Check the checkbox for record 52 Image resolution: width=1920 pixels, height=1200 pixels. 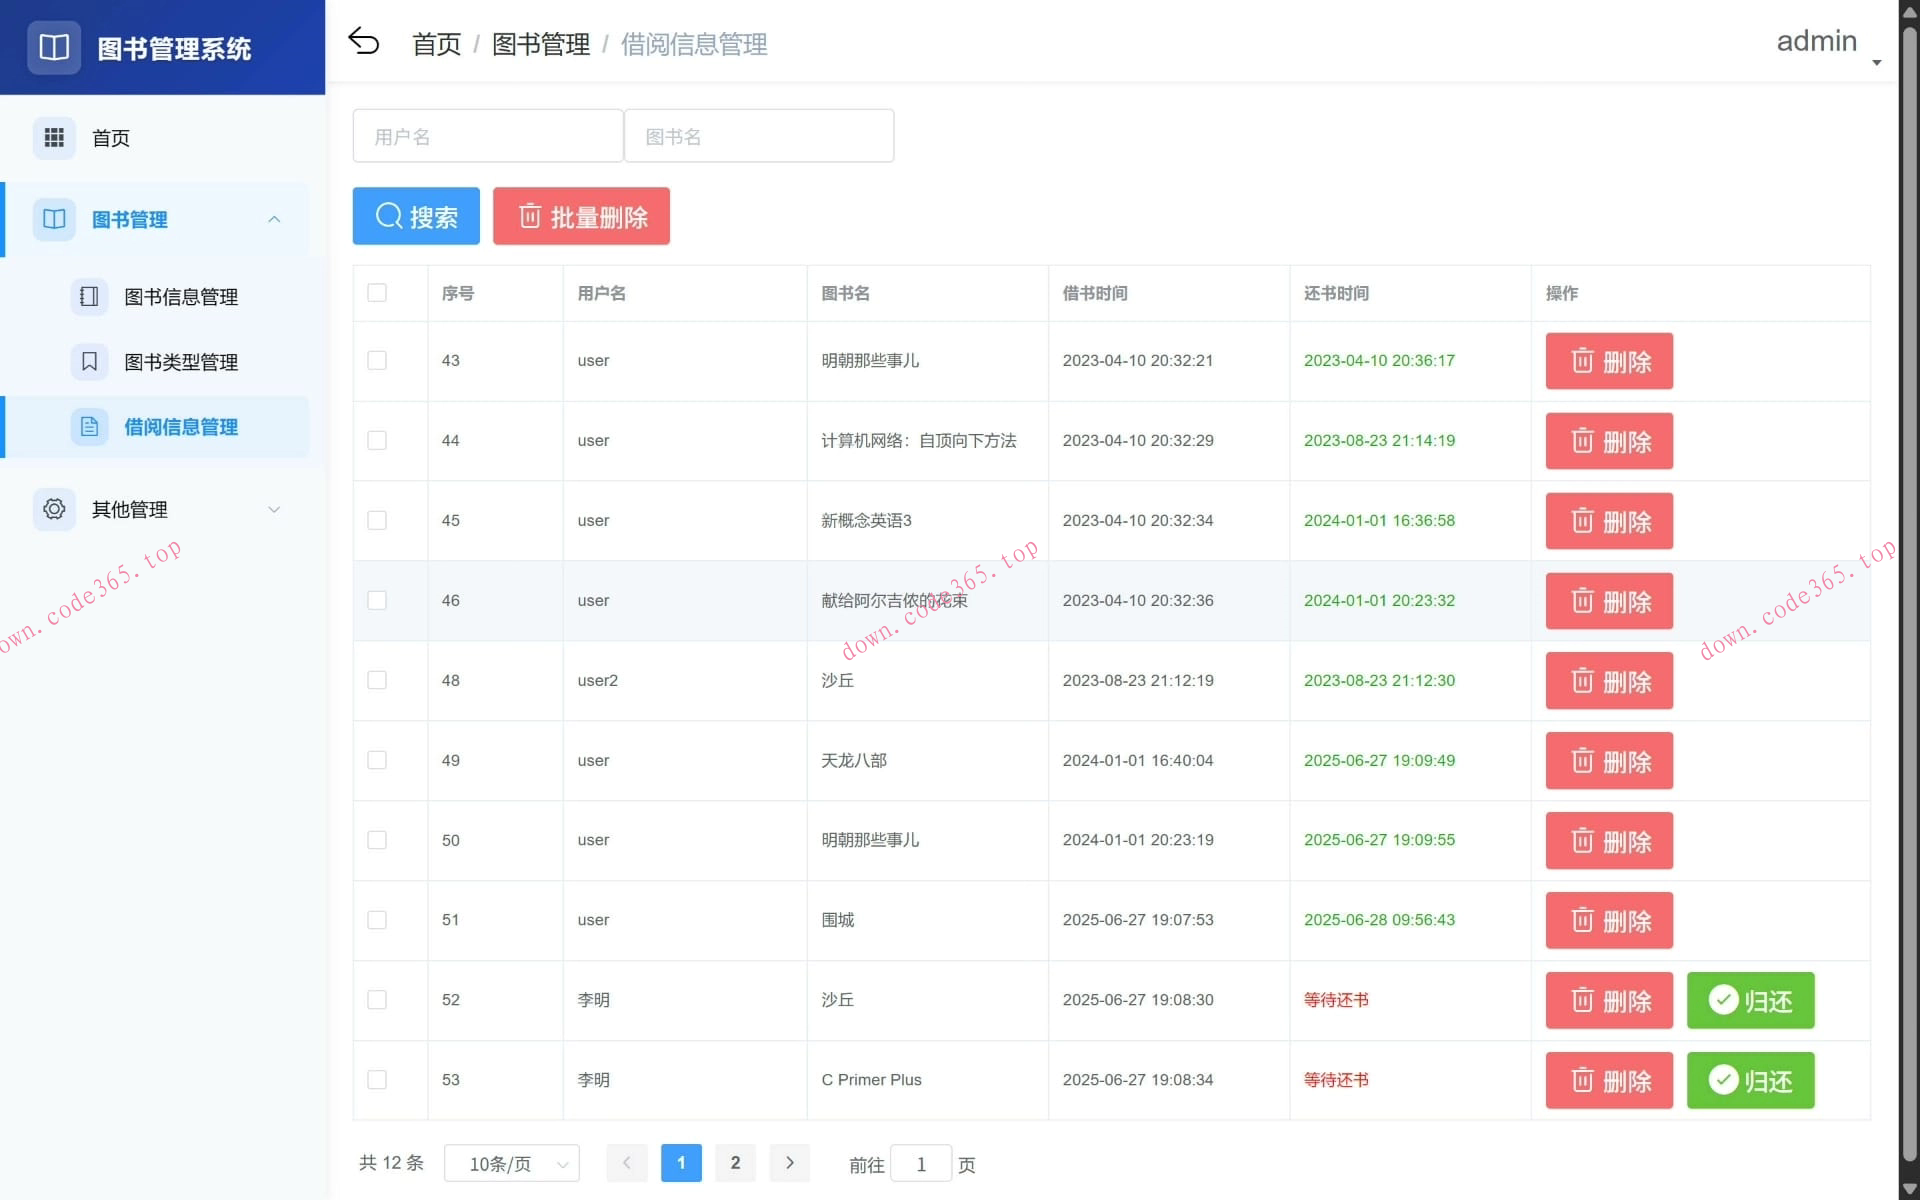(x=377, y=1000)
